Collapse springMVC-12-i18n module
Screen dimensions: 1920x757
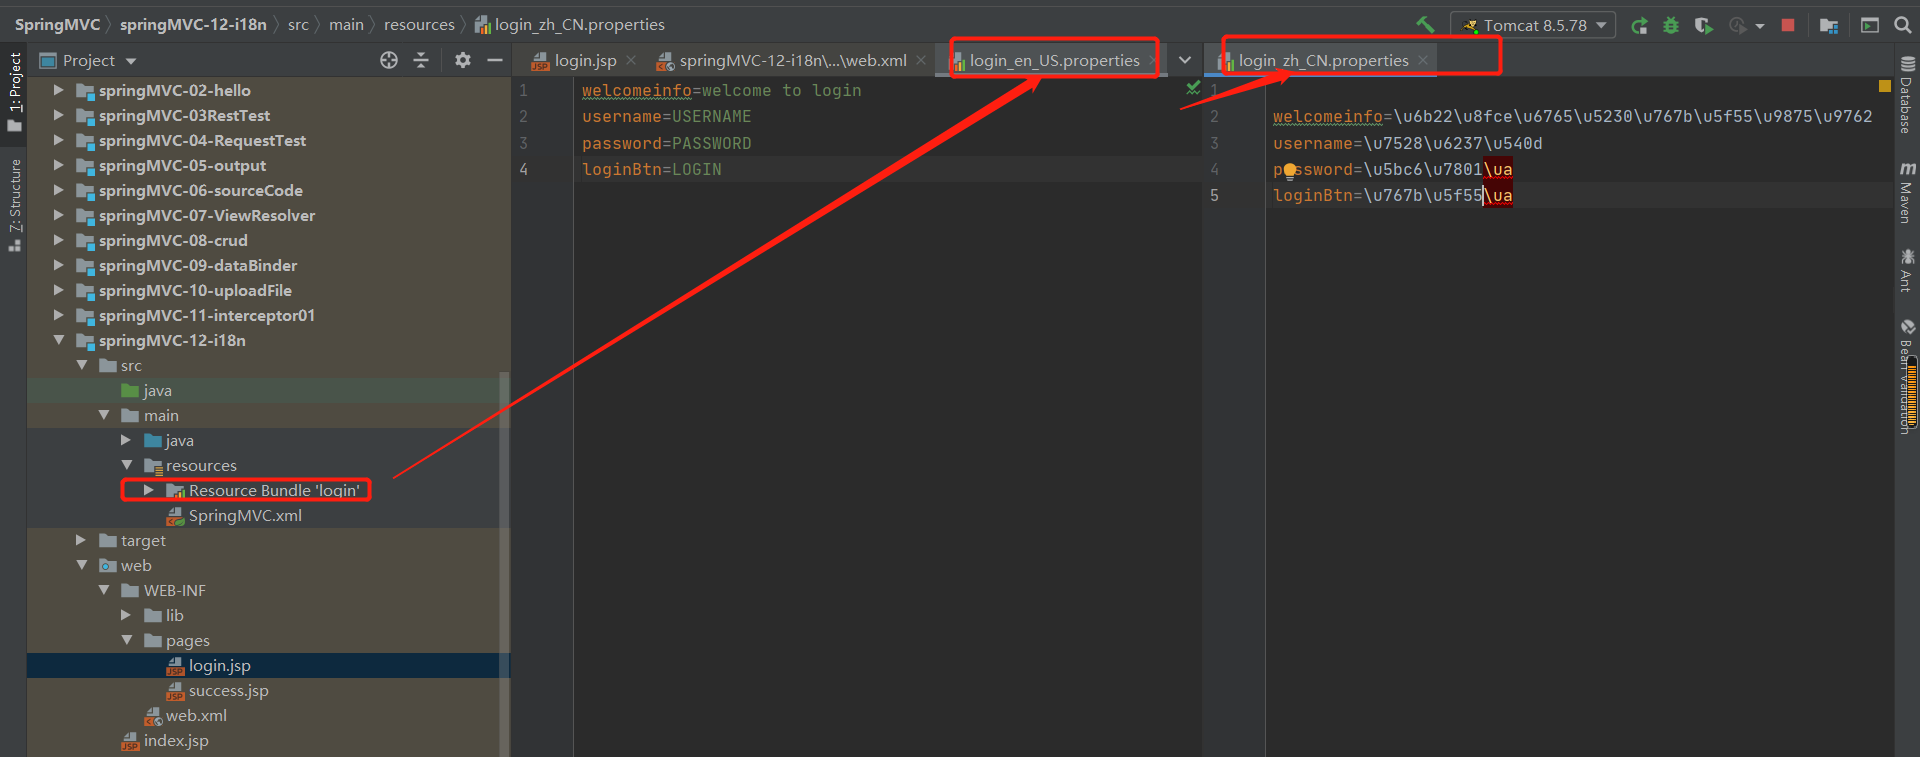58,340
